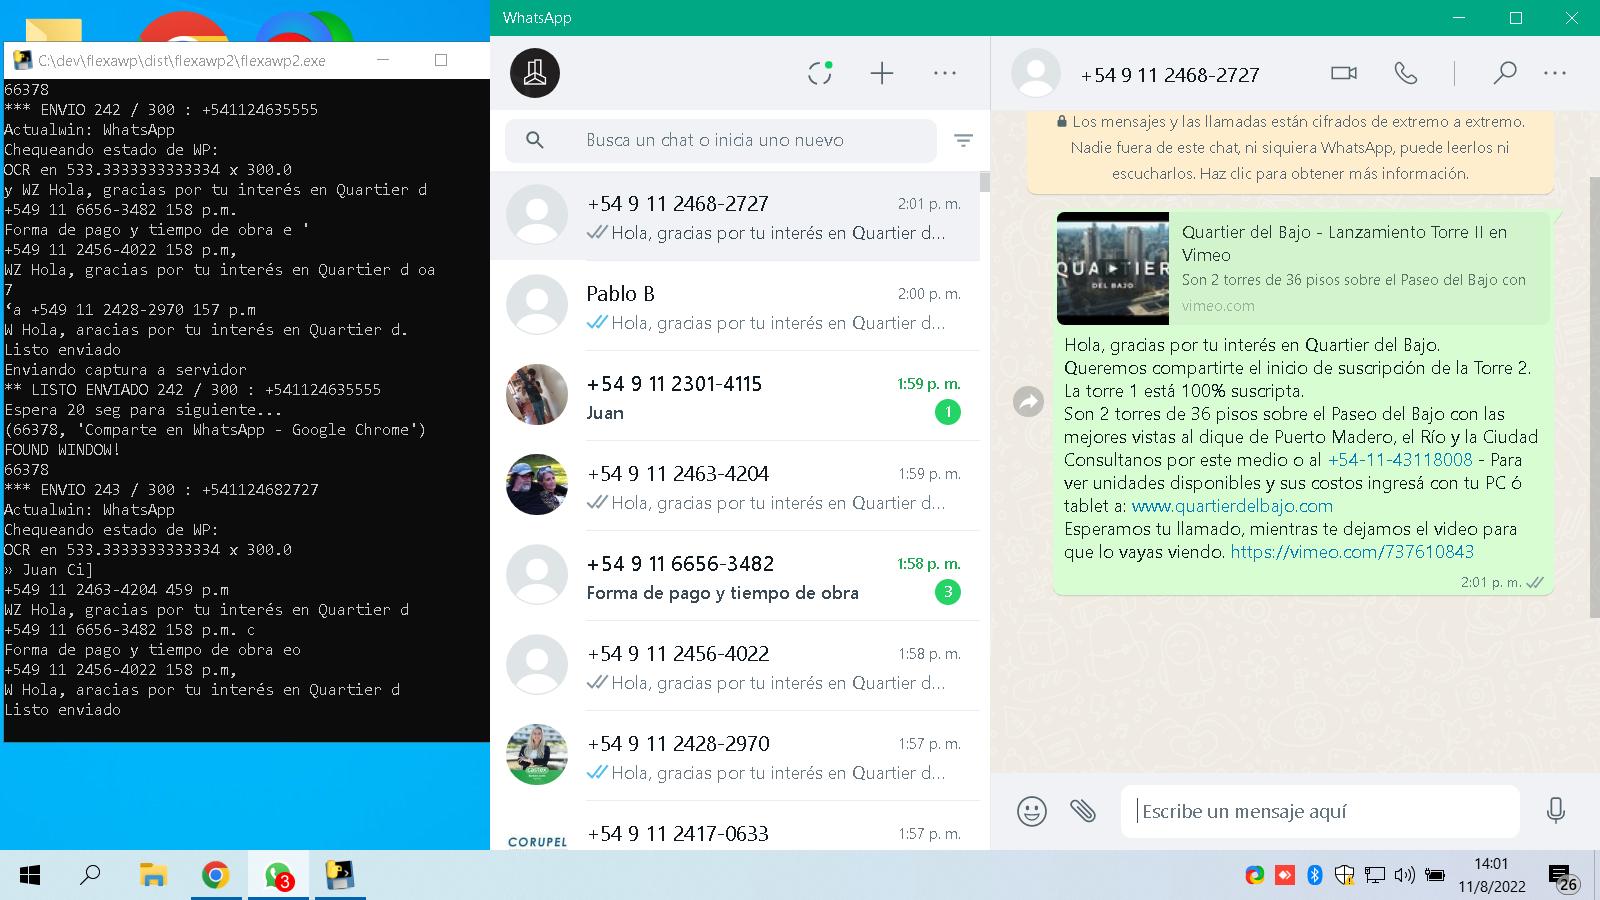This screenshot has height=900, width=1600.
Task: Start a video call with +54 9 11 2468-2727
Action: (x=1344, y=73)
